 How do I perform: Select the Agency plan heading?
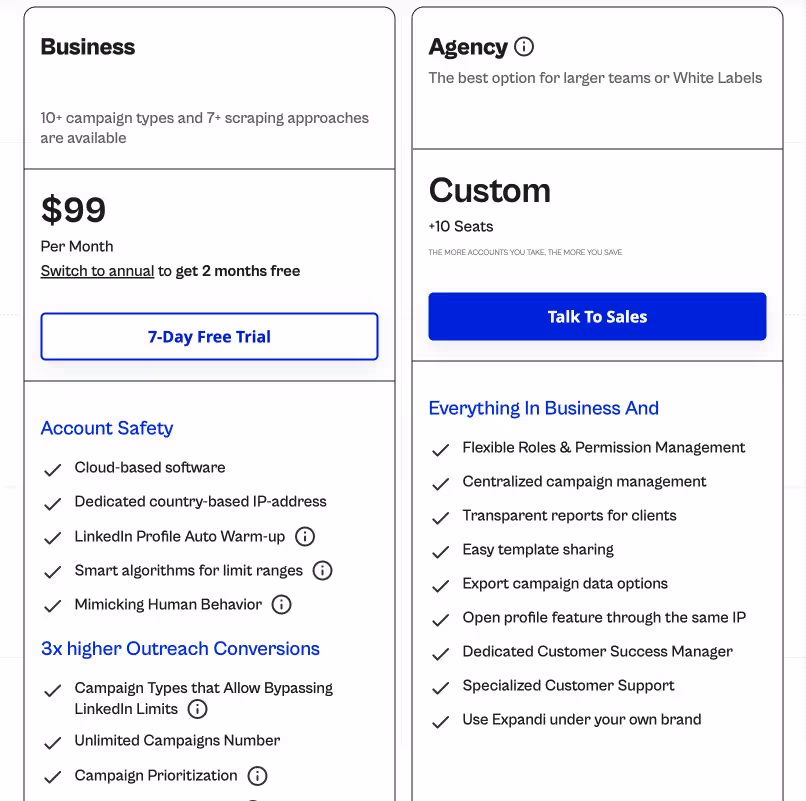click(x=469, y=46)
